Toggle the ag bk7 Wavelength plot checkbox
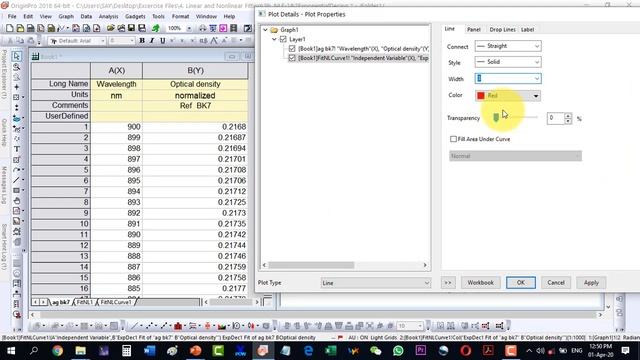Screen dimensions: 640x360 pyautogui.click(x=292, y=49)
